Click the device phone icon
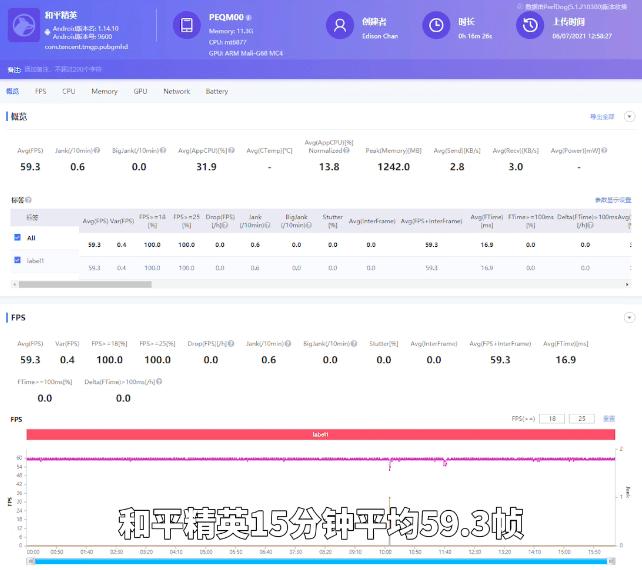 [x=187, y=25]
